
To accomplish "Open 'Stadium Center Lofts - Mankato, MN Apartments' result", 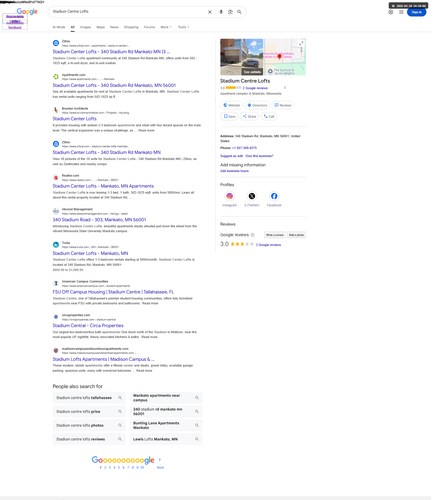I will (103, 186).
